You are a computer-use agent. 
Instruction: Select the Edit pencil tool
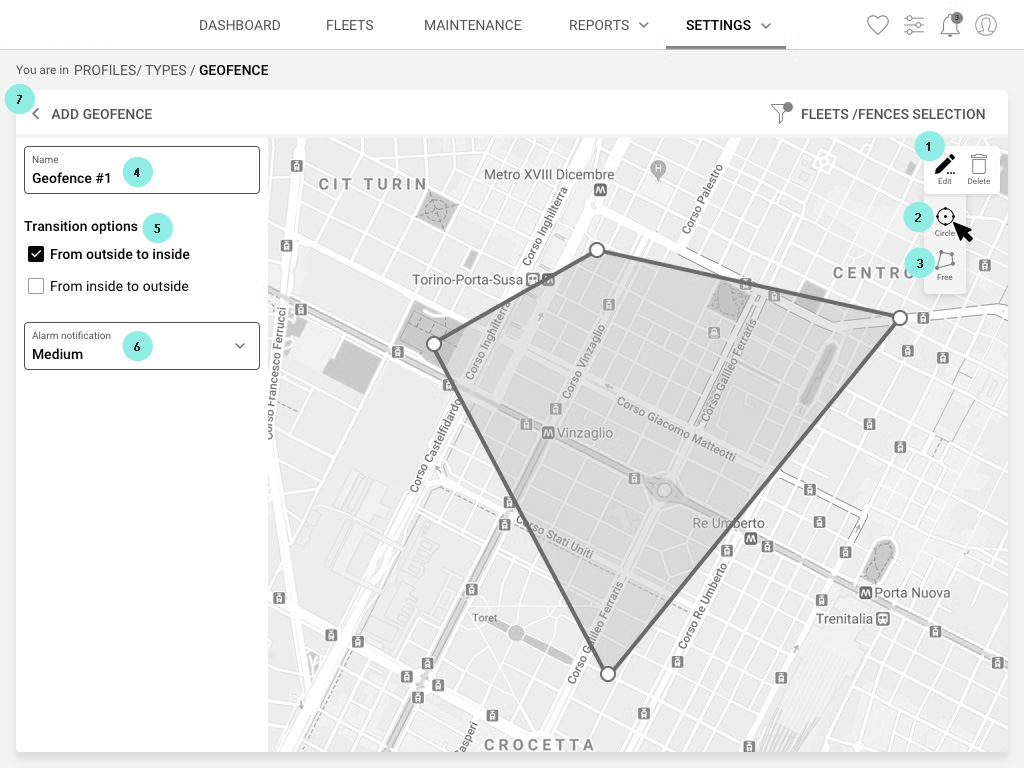tap(944, 170)
